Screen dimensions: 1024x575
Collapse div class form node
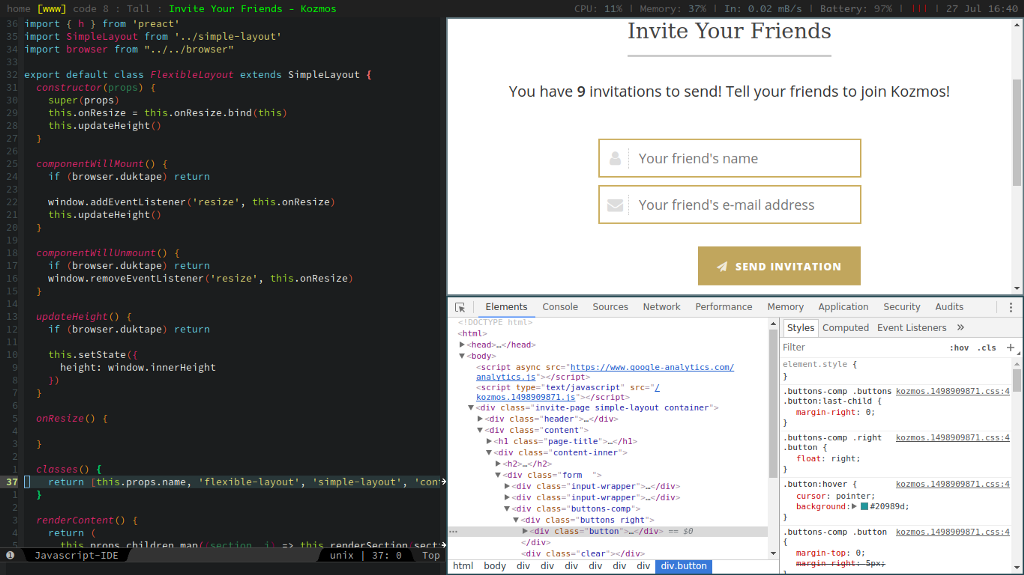498,475
